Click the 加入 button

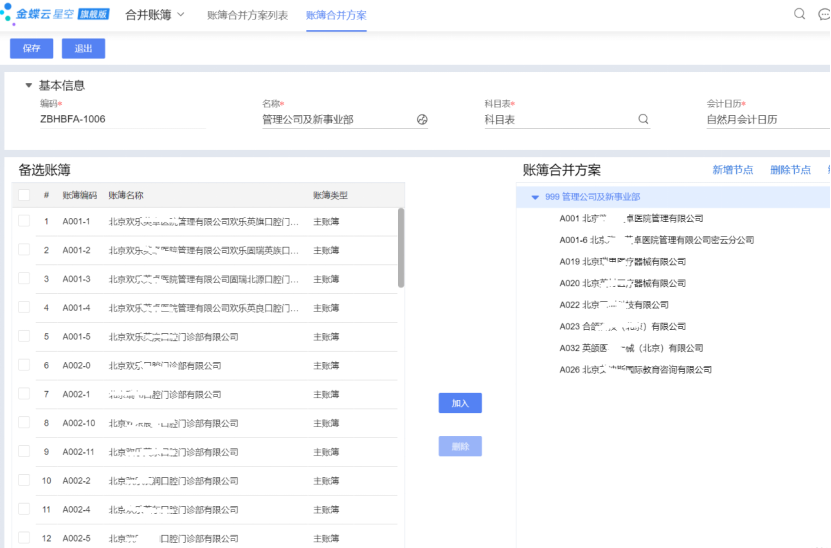coord(460,403)
